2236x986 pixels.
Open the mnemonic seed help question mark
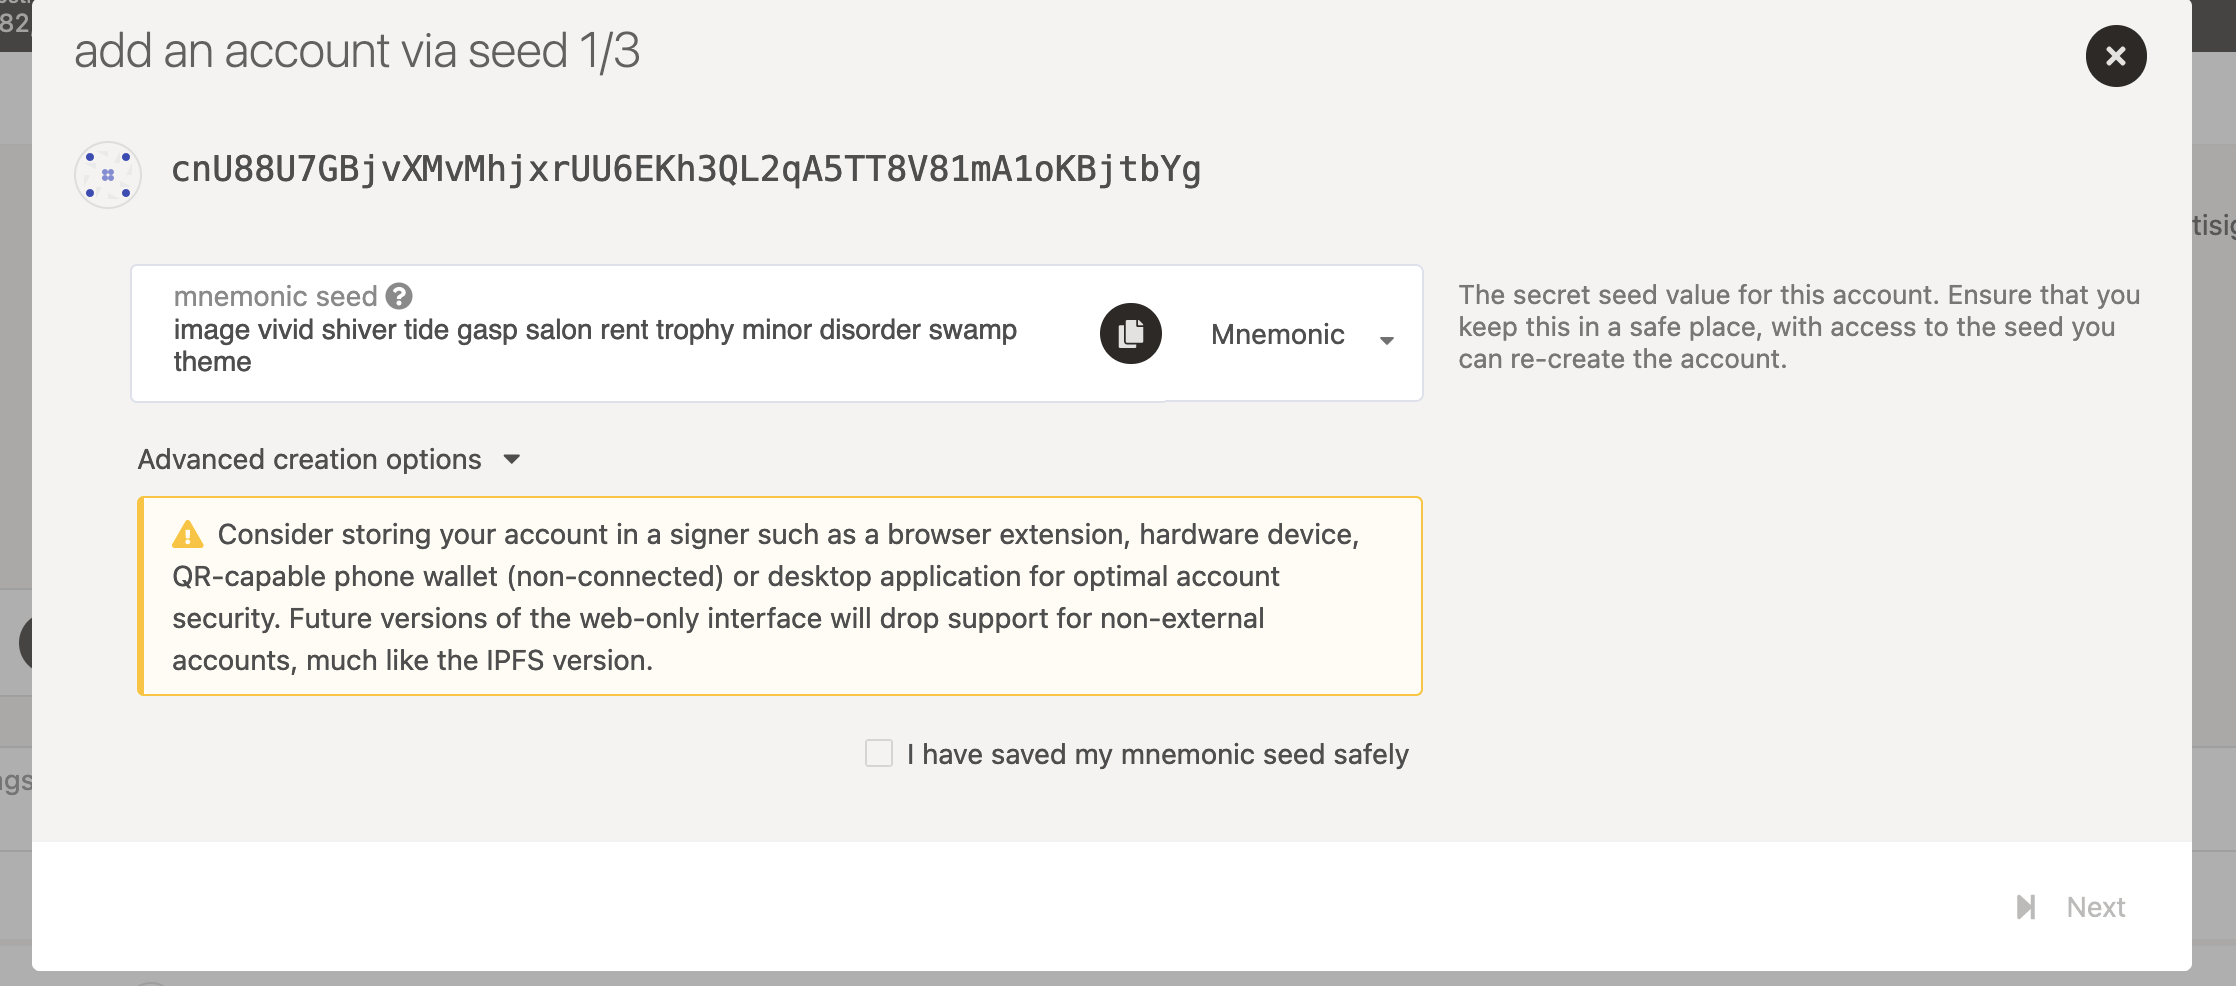pyautogui.click(x=399, y=296)
